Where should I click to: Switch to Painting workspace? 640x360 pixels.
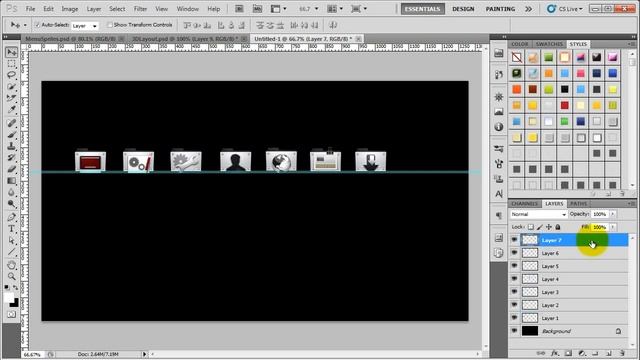click(x=500, y=9)
